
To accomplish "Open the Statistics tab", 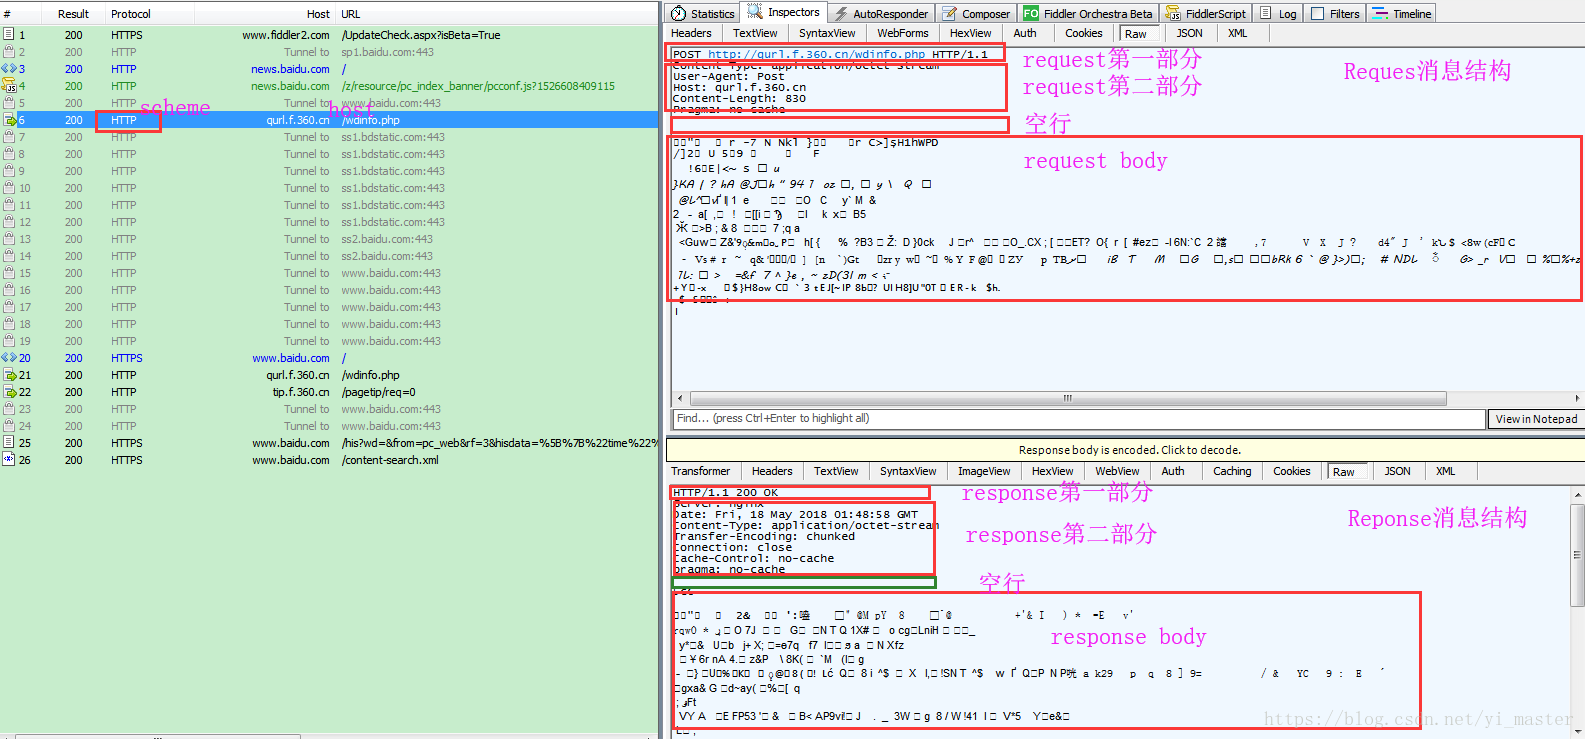I will (703, 13).
